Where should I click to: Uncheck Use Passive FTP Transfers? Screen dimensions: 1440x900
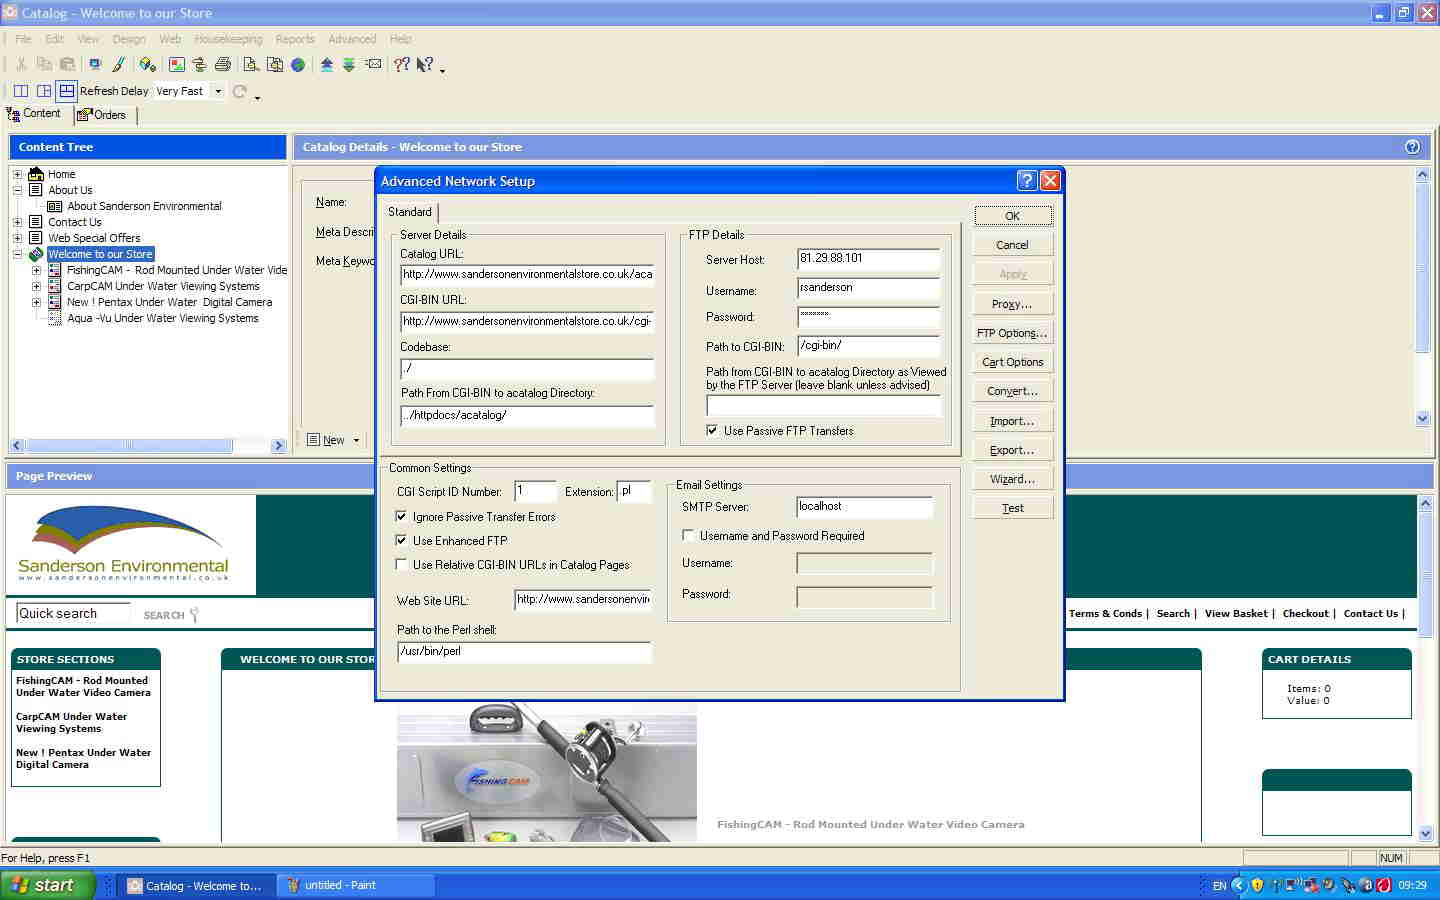click(712, 431)
